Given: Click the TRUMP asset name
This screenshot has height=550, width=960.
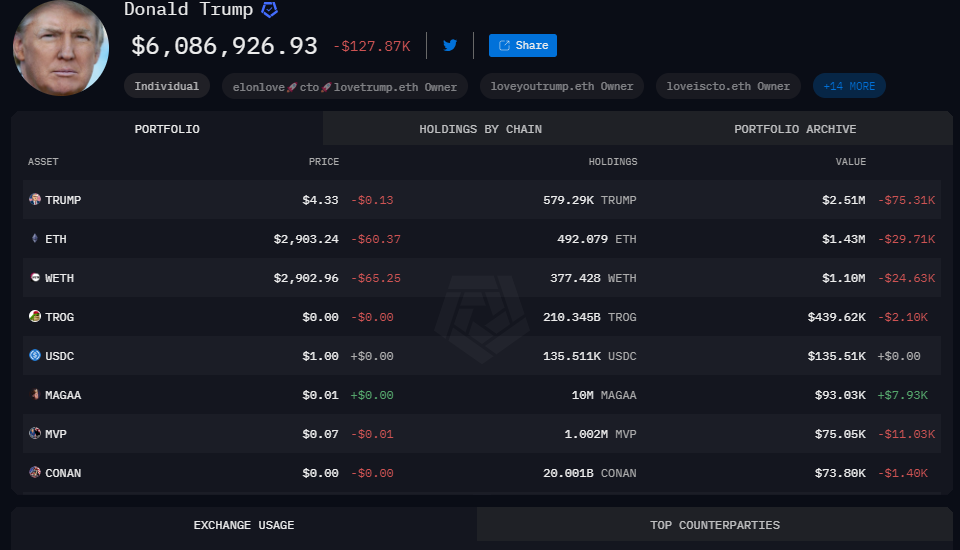Looking at the screenshot, I should 63,200.
